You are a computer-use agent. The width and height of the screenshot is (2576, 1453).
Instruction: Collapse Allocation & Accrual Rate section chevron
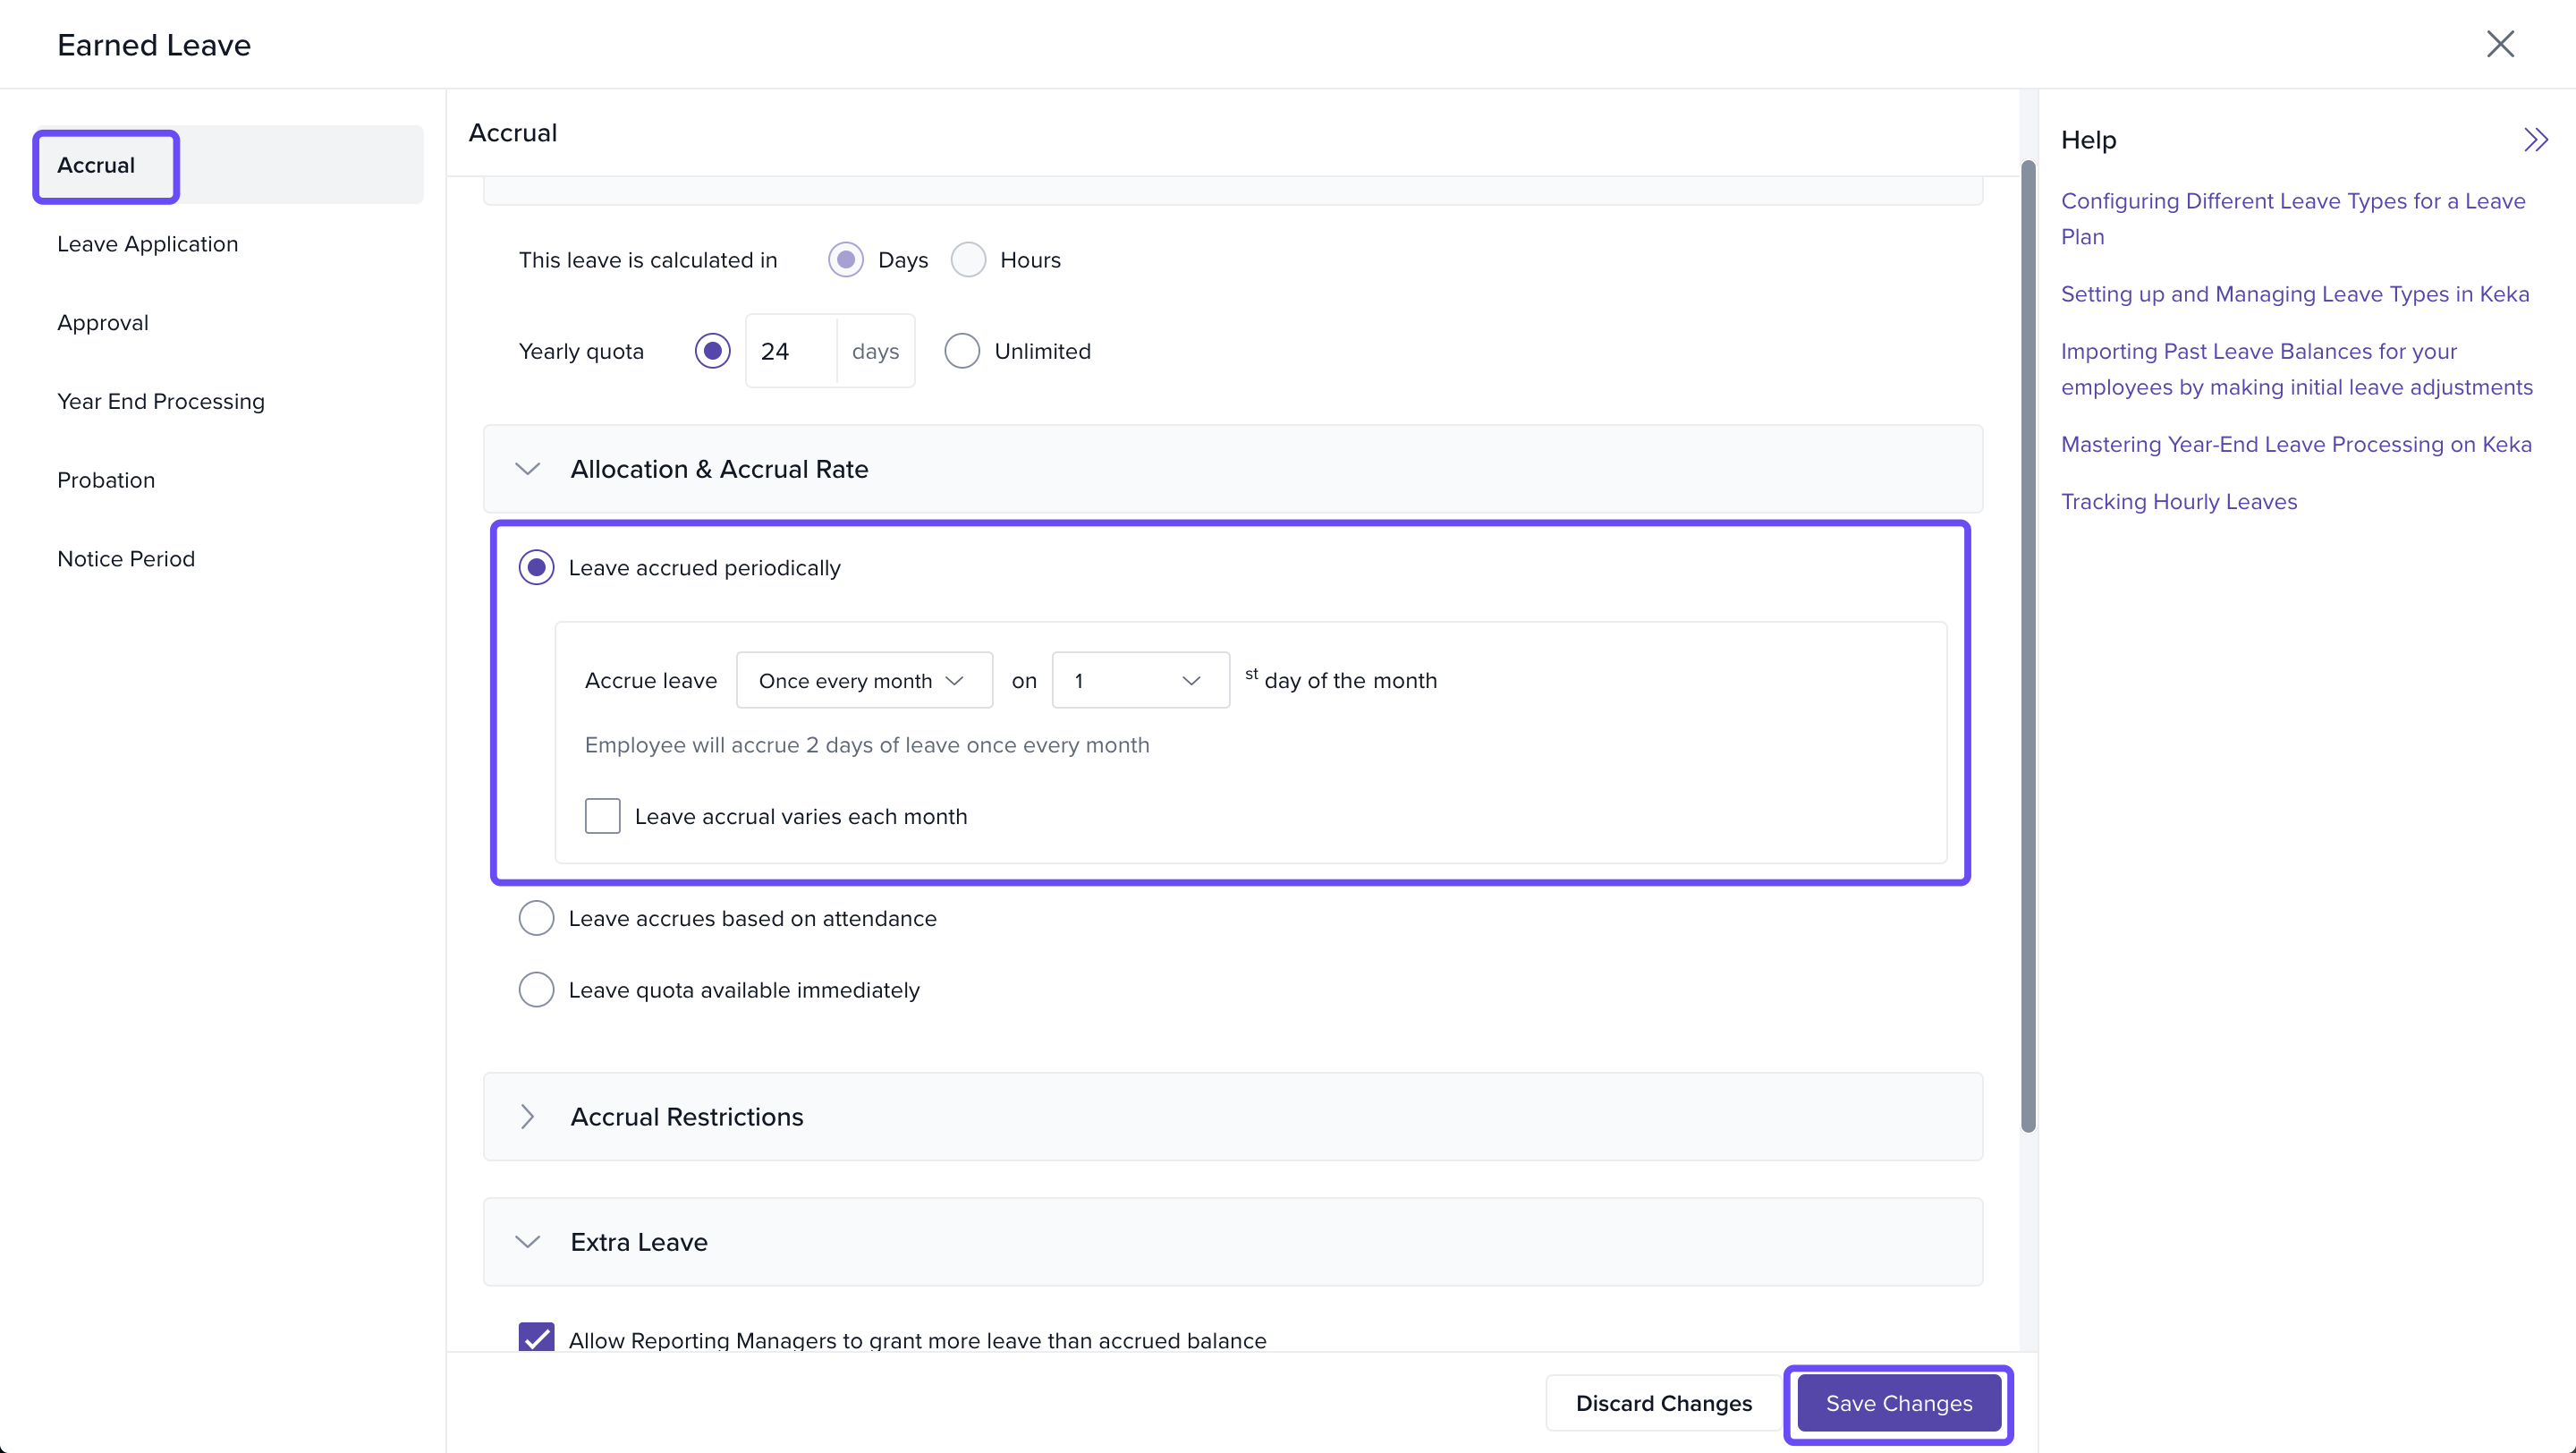(x=527, y=469)
